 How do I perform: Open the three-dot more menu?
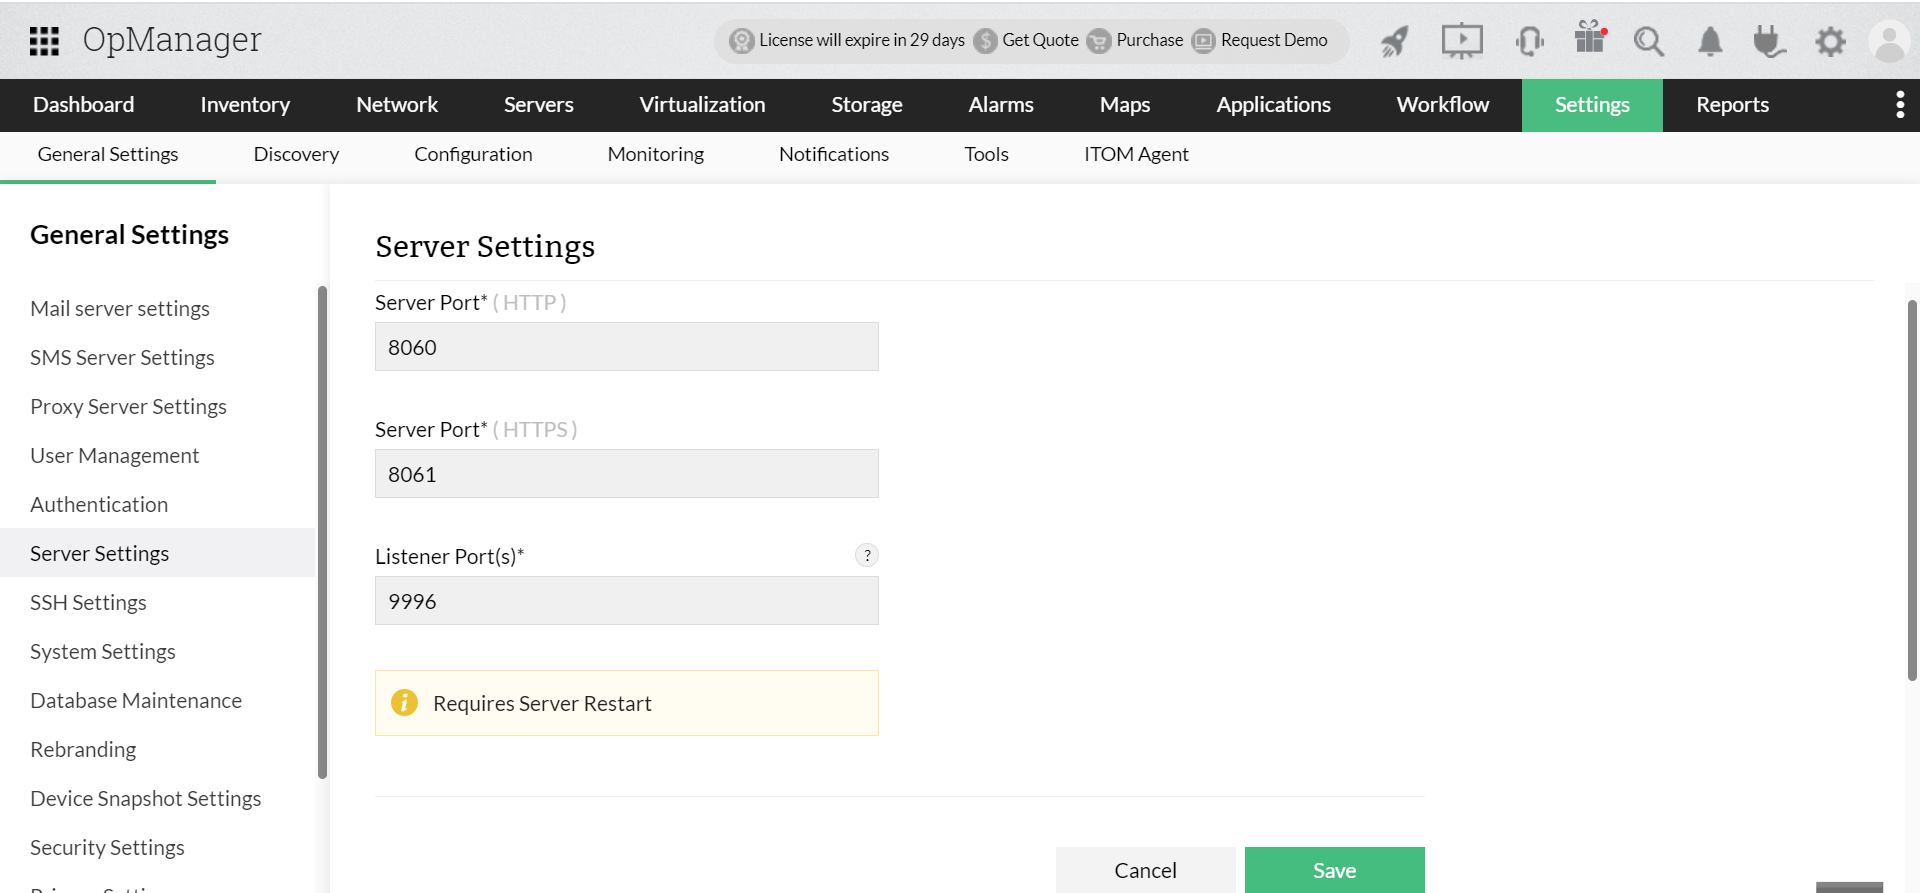(x=1900, y=105)
